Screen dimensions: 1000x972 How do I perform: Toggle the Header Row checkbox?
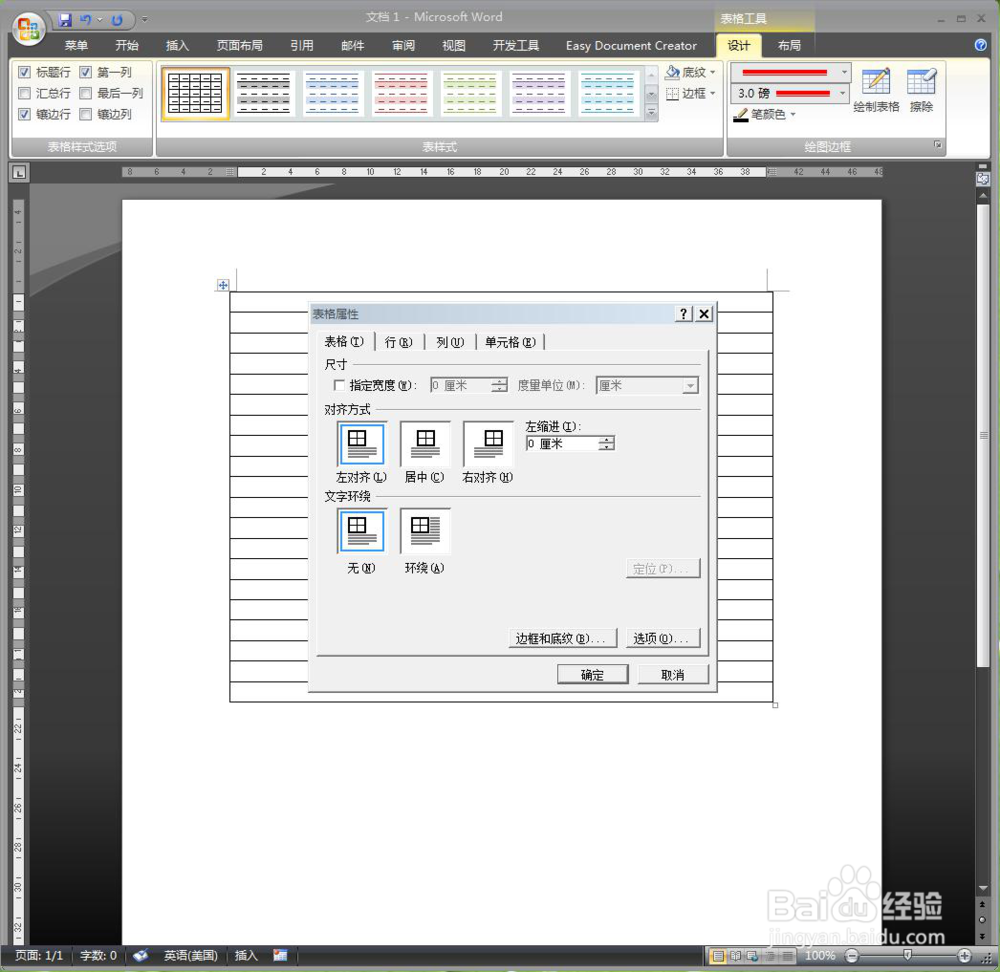tap(24, 72)
